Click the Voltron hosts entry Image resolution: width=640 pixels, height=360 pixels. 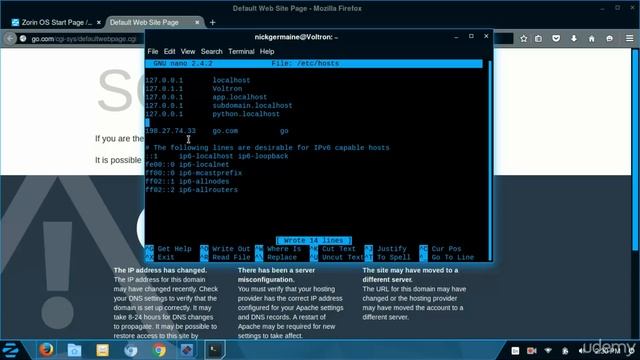(x=227, y=89)
